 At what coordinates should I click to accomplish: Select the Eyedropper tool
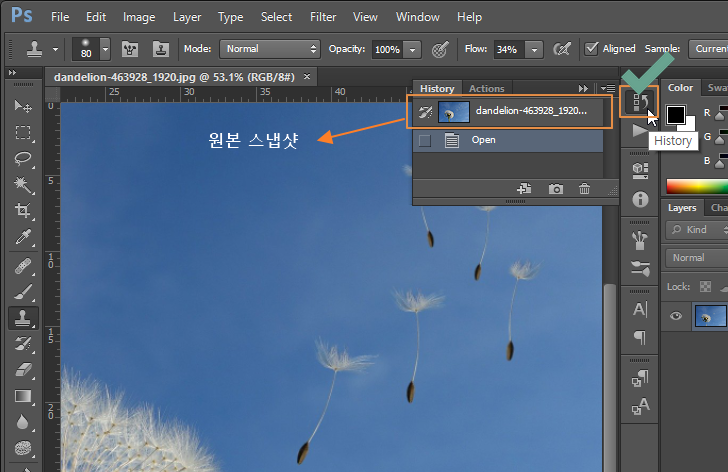pos(22,237)
